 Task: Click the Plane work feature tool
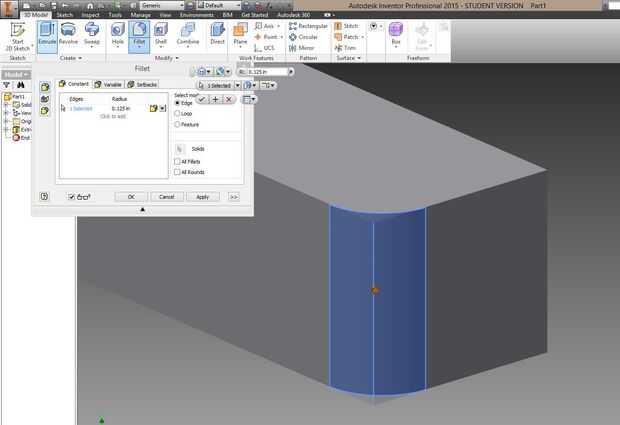[240, 34]
